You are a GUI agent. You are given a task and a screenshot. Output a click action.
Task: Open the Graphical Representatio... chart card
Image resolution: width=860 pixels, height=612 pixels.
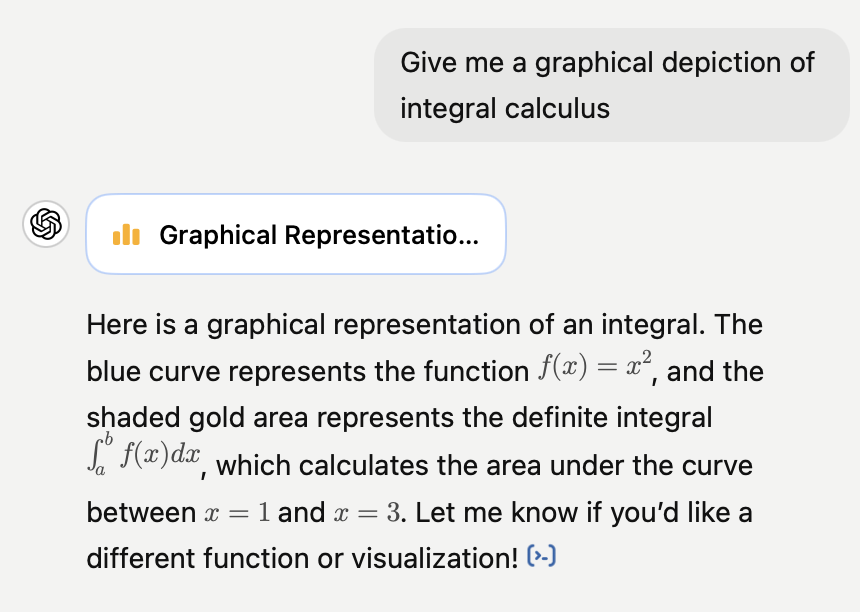(x=296, y=234)
